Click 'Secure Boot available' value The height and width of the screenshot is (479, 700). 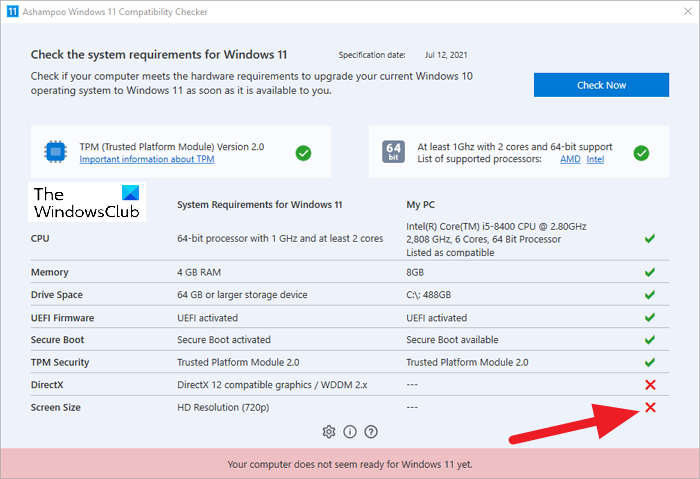coord(452,340)
